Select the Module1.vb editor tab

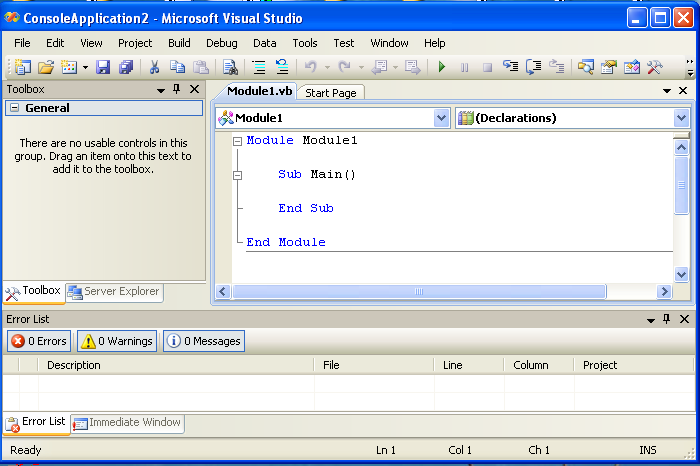click(259, 91)
